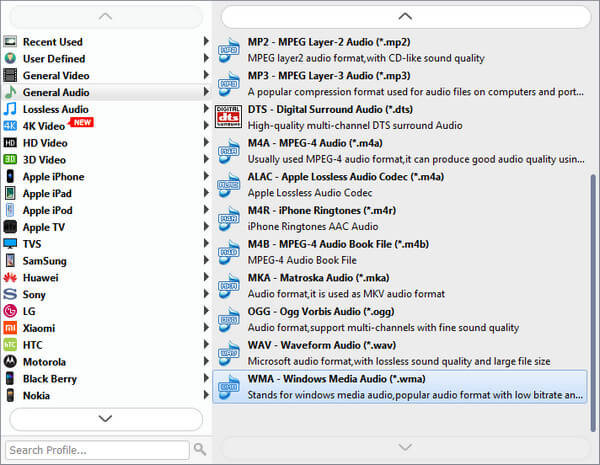Click the DTS Digital Surround format icon

coord(230,116)
